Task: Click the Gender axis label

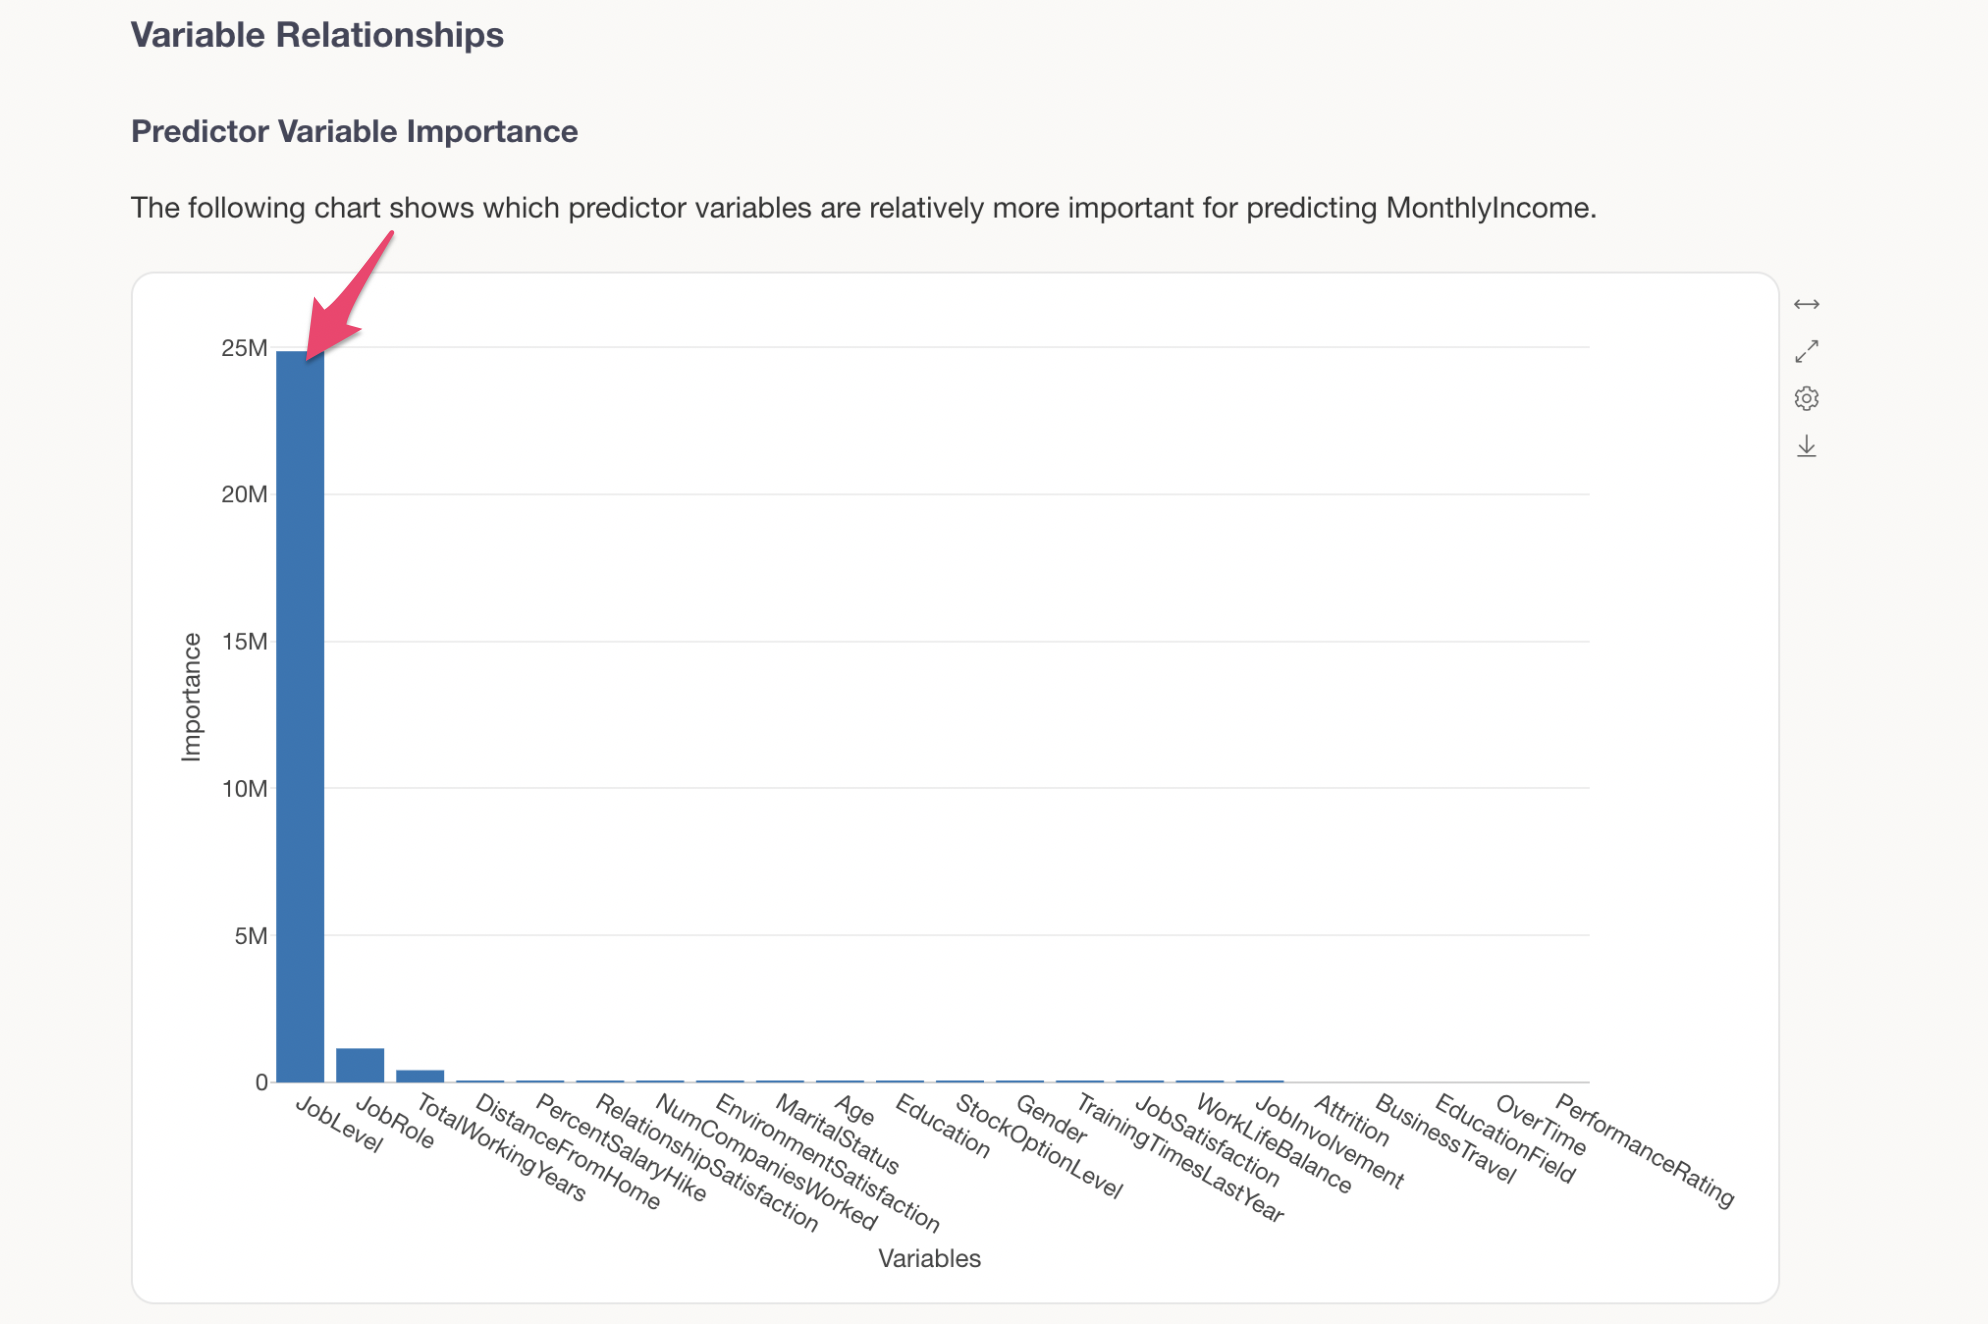Action: click(x=1050, y=1119)
